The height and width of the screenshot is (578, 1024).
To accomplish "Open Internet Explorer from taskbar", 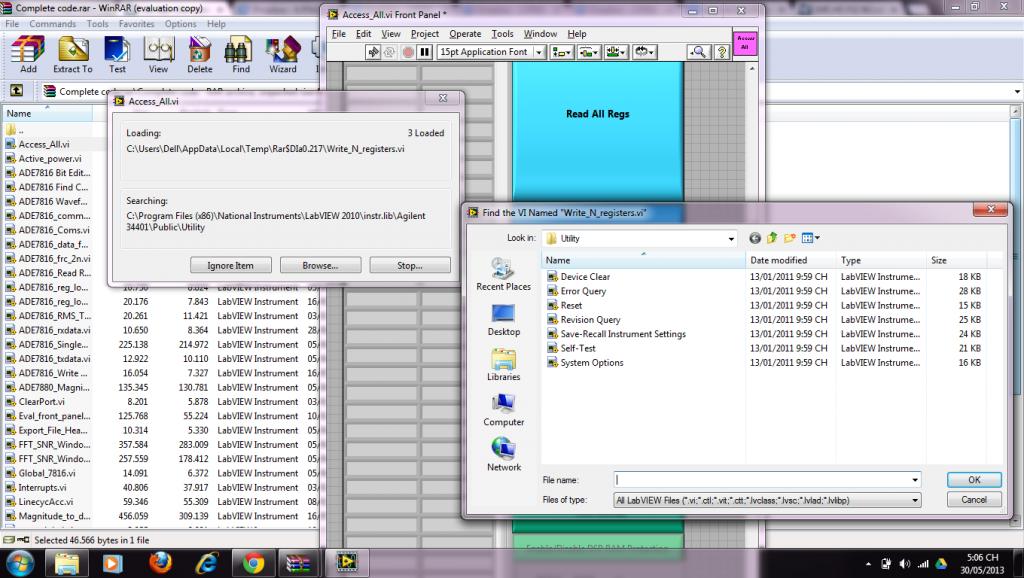I will click(x=207, y=563).
